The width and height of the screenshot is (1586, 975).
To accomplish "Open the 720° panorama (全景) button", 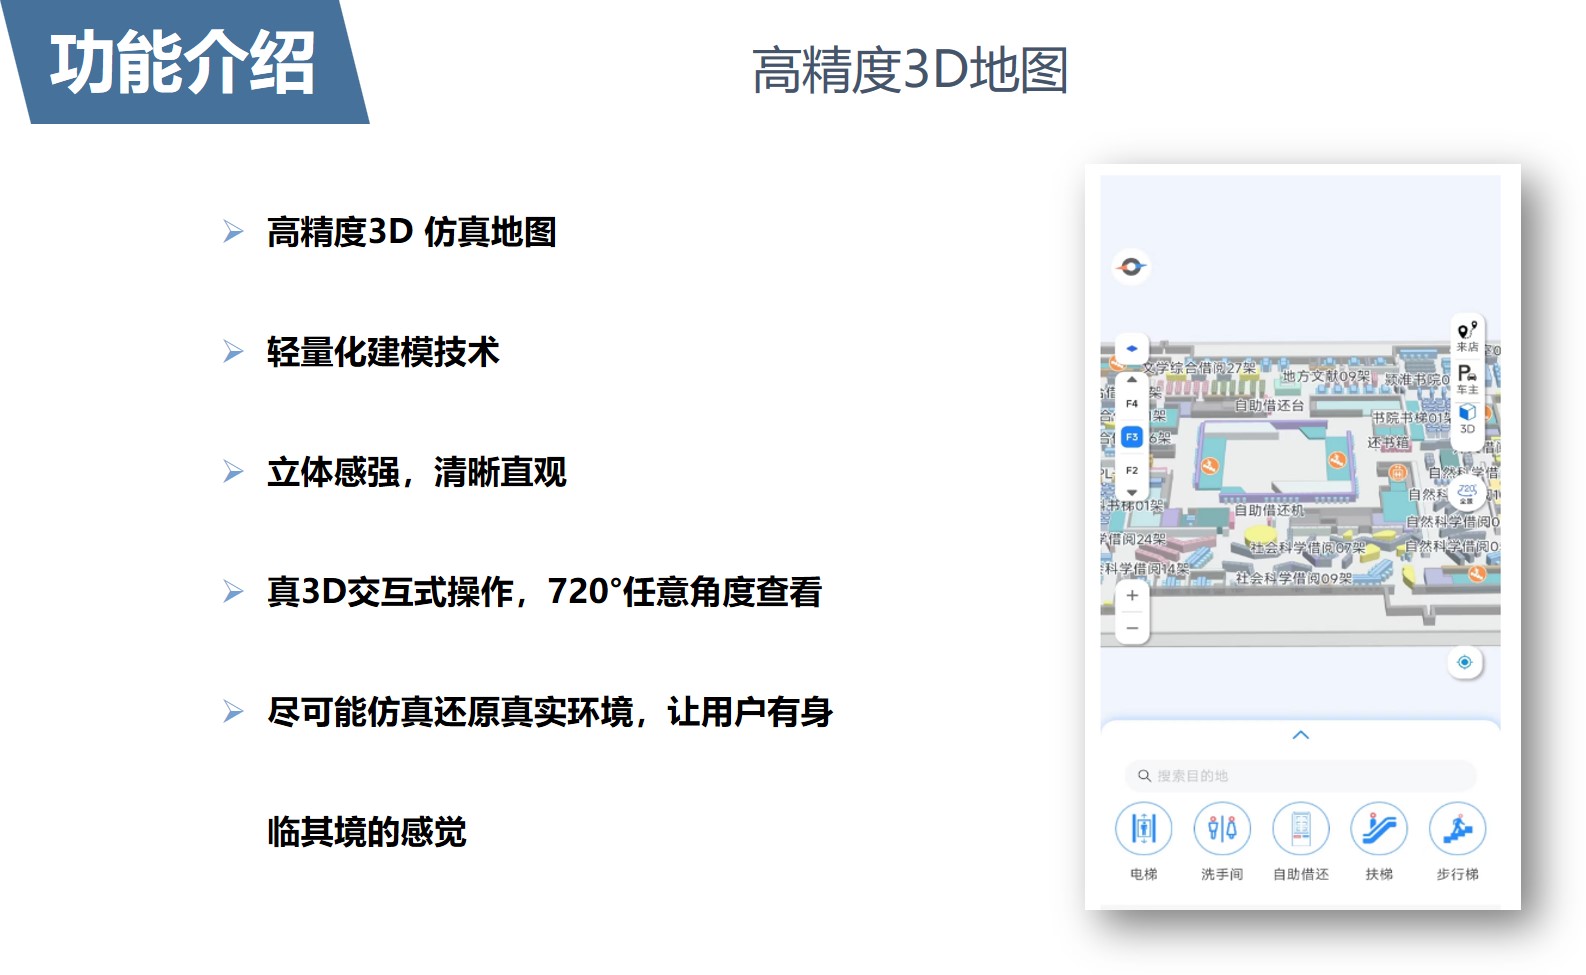I will 1467,493.
